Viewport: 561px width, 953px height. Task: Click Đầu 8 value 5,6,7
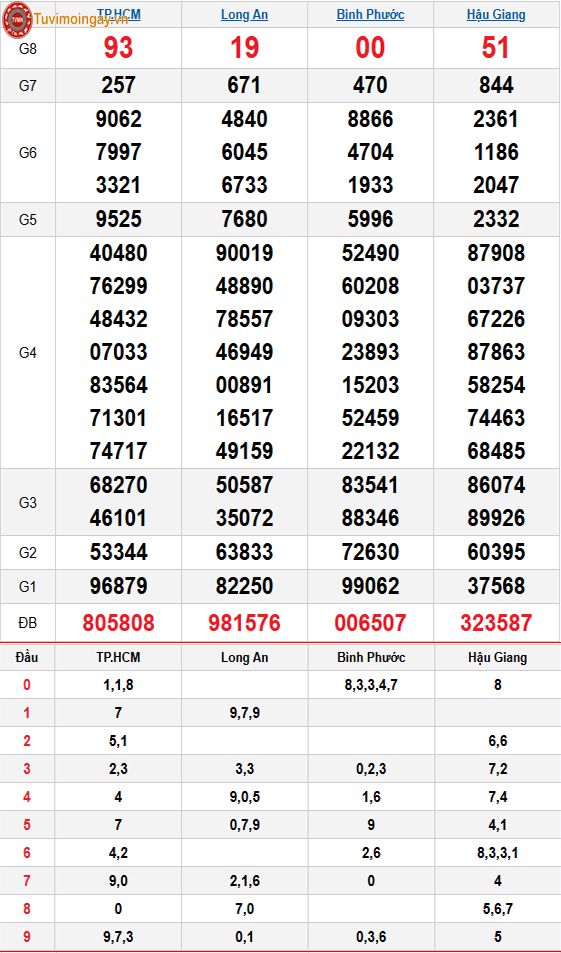point(497,909)
